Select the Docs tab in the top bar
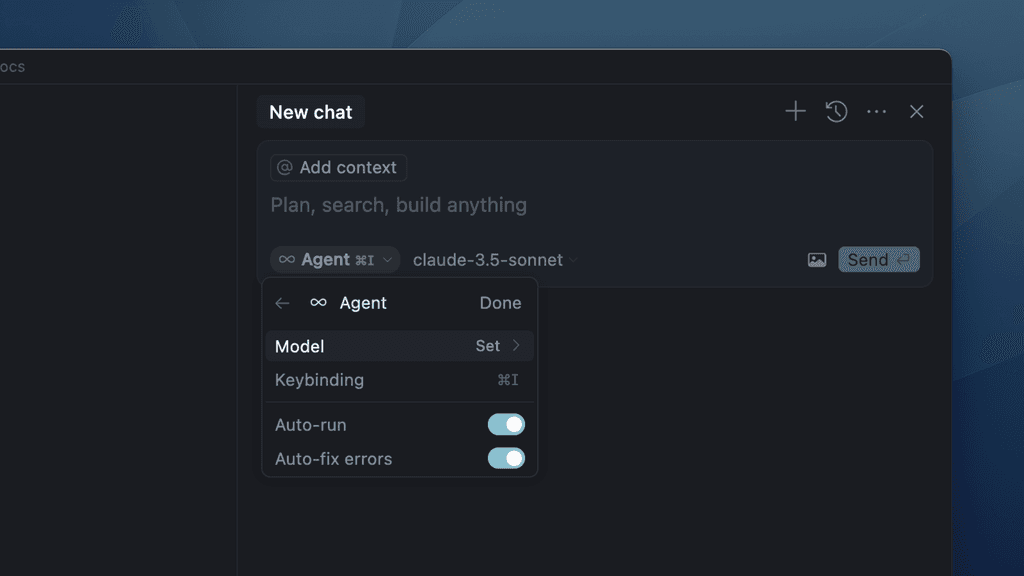 coord(12,66)
